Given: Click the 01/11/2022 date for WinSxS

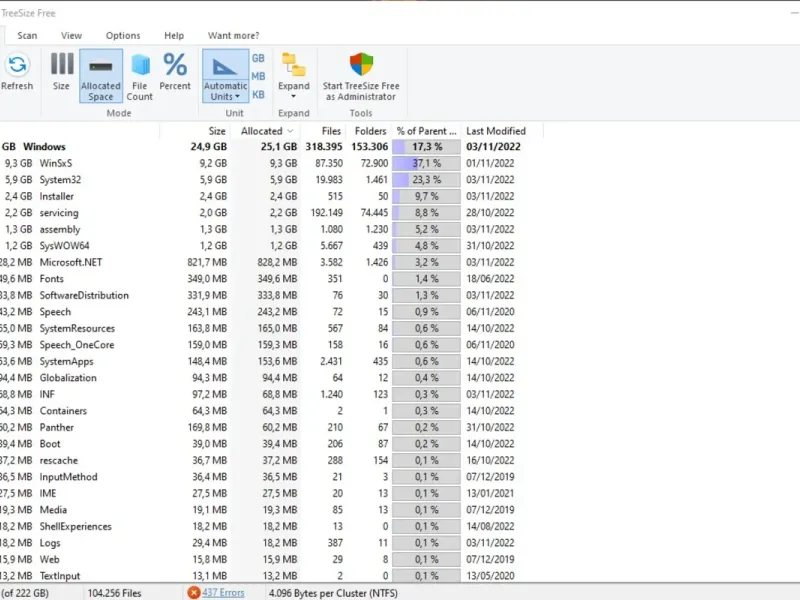Looking at the screenshot, I should tap(490, 163).
